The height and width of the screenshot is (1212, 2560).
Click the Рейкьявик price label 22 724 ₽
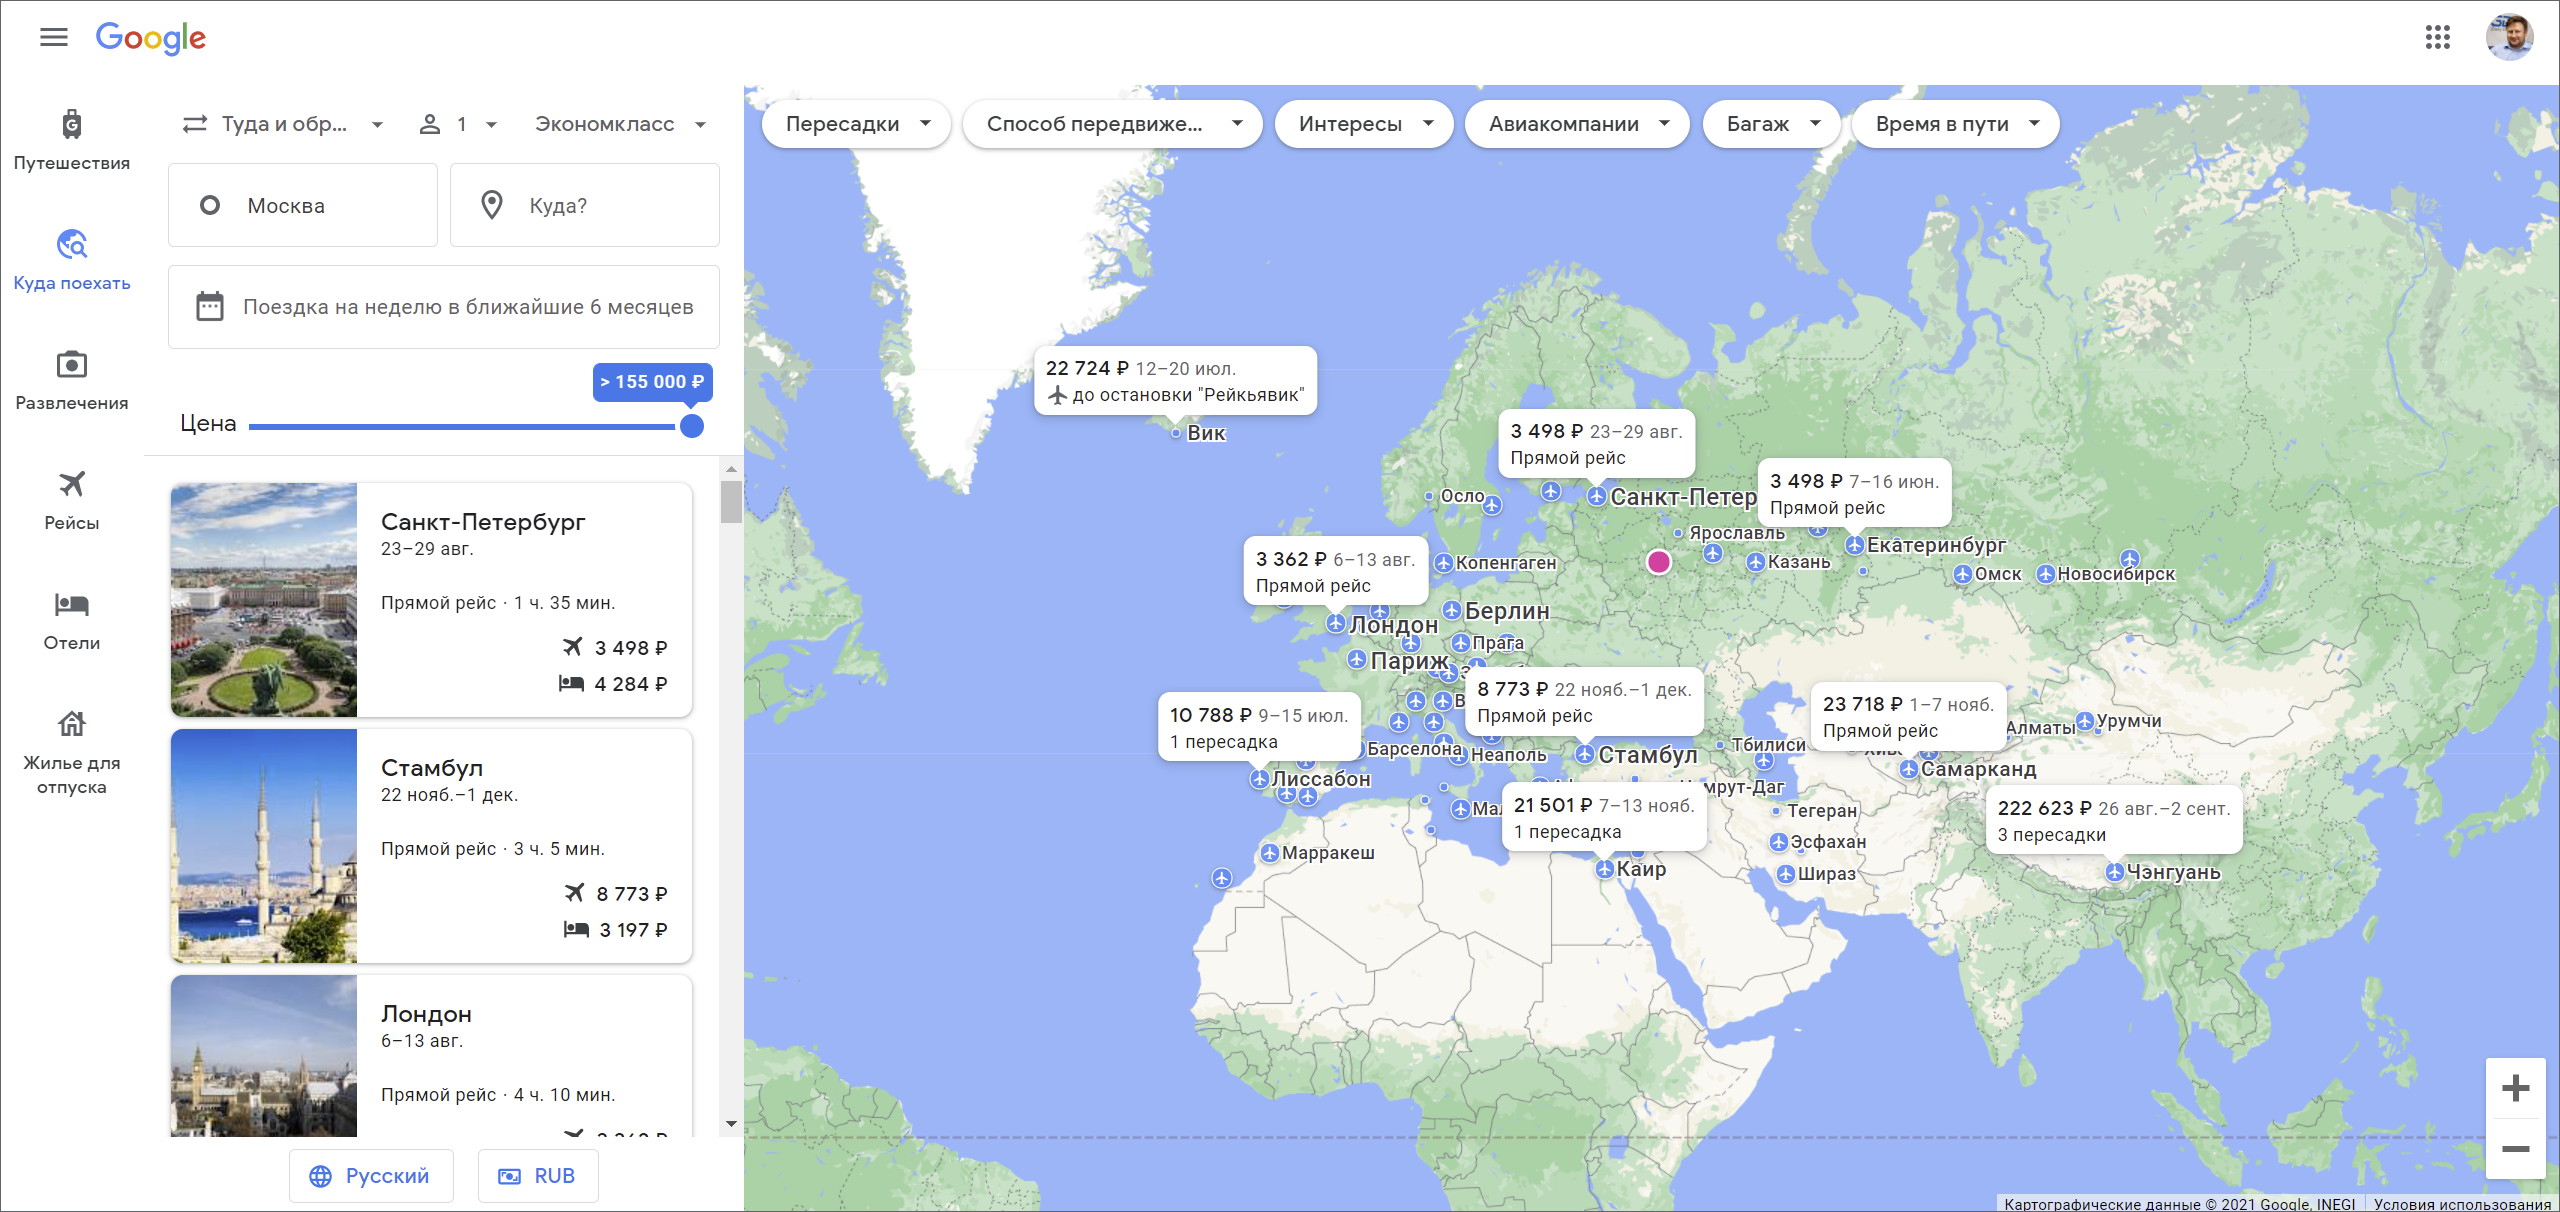(1175, 381)
